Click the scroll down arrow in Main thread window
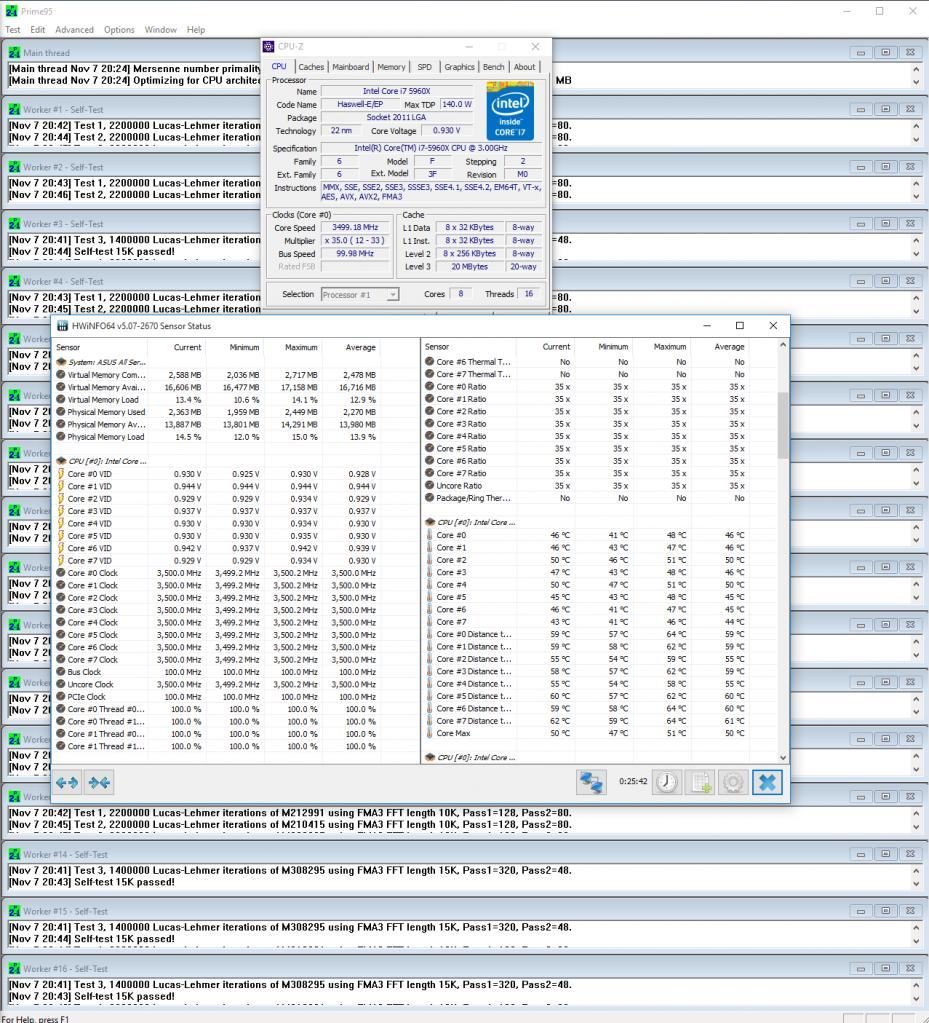Image resolution: width=929 pixels, height=1023 pixels. pos(917,82)
